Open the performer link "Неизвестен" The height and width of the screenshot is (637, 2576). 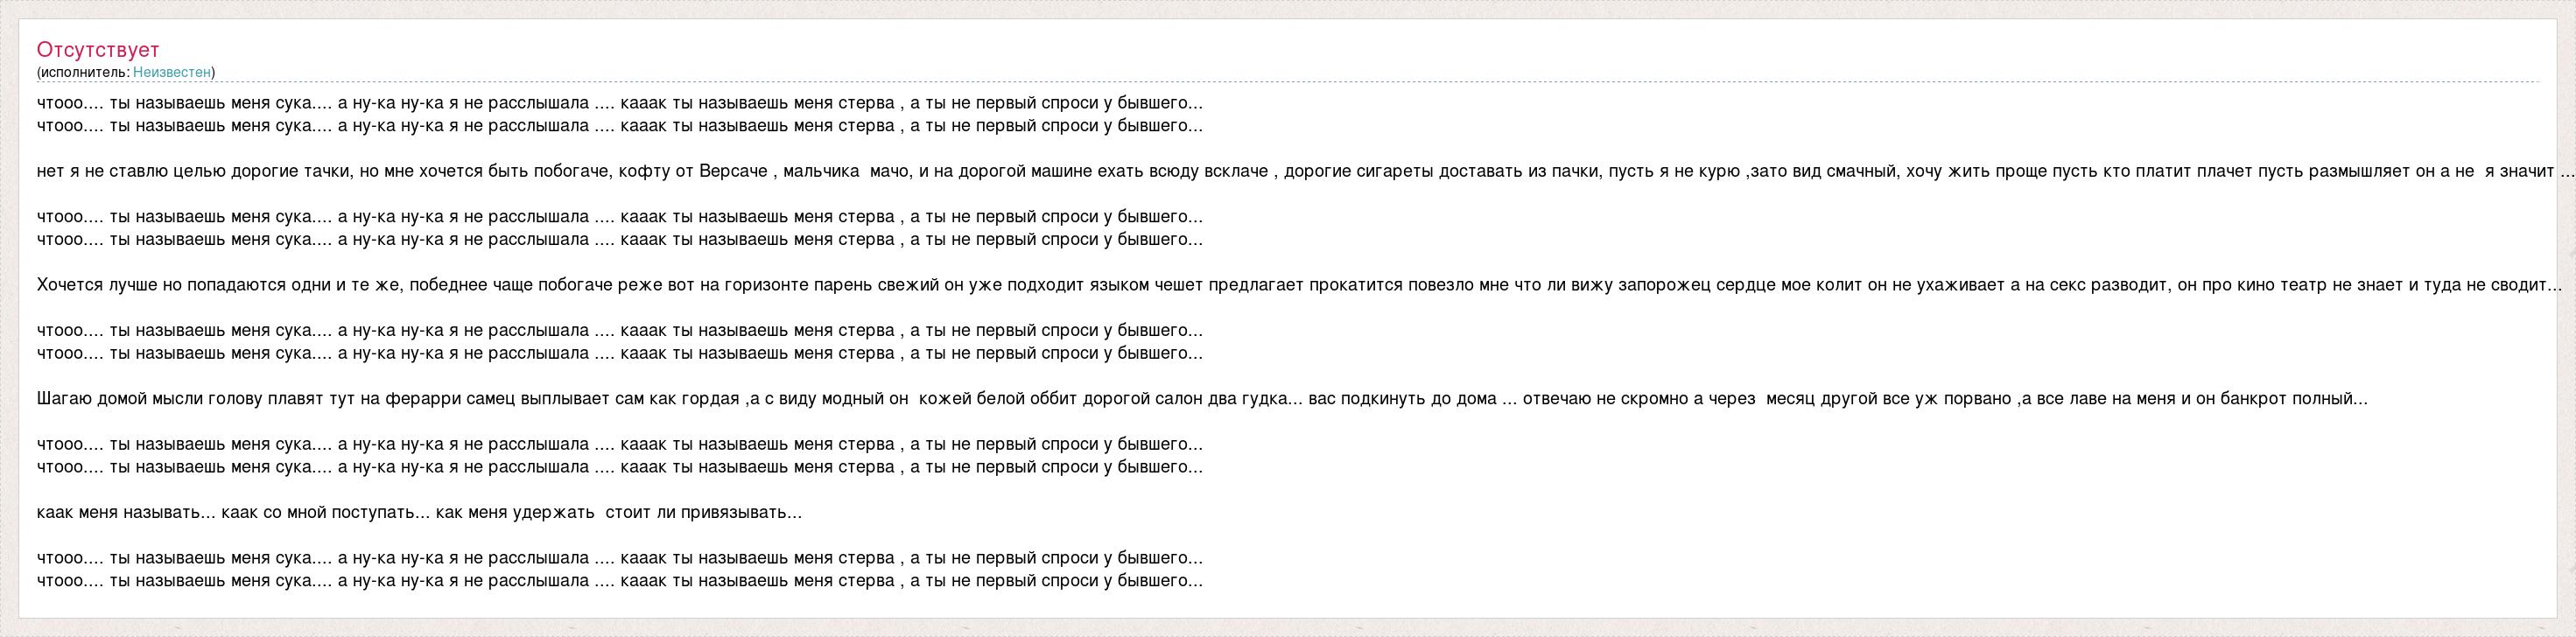pyautogui.click(x=172, y=72)
